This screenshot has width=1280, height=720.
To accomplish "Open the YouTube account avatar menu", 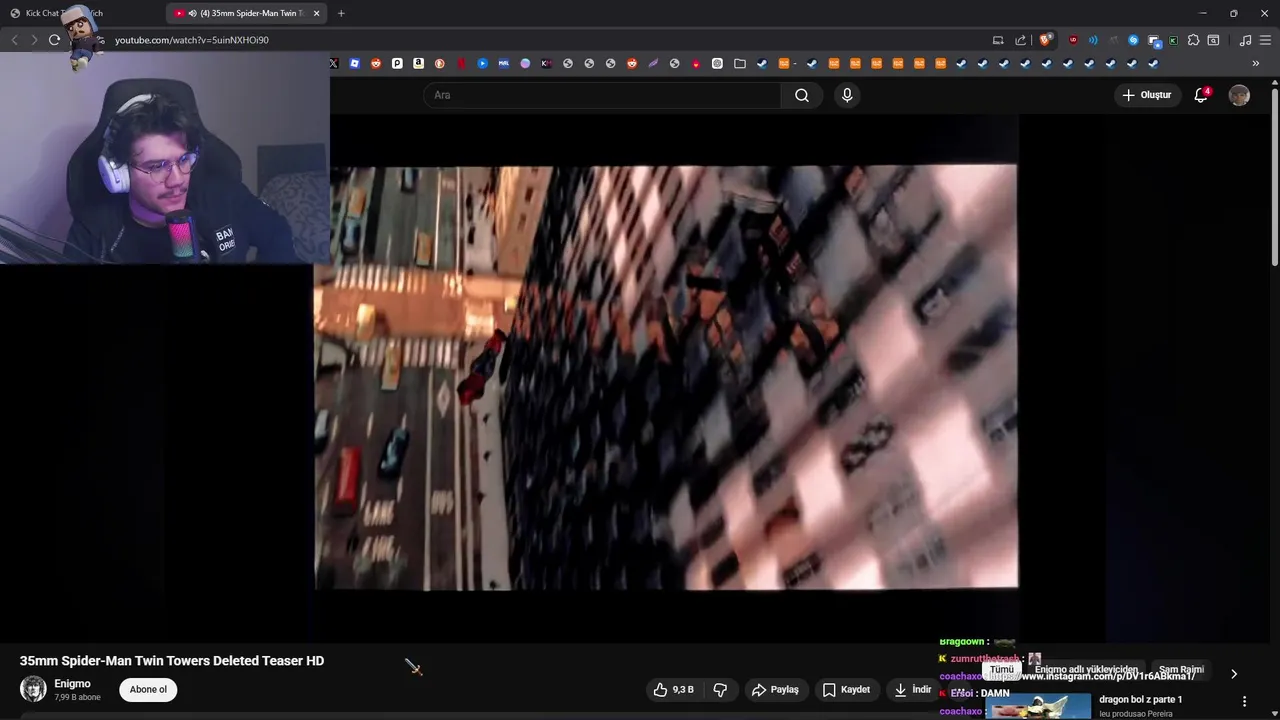I will (1239, 95).
